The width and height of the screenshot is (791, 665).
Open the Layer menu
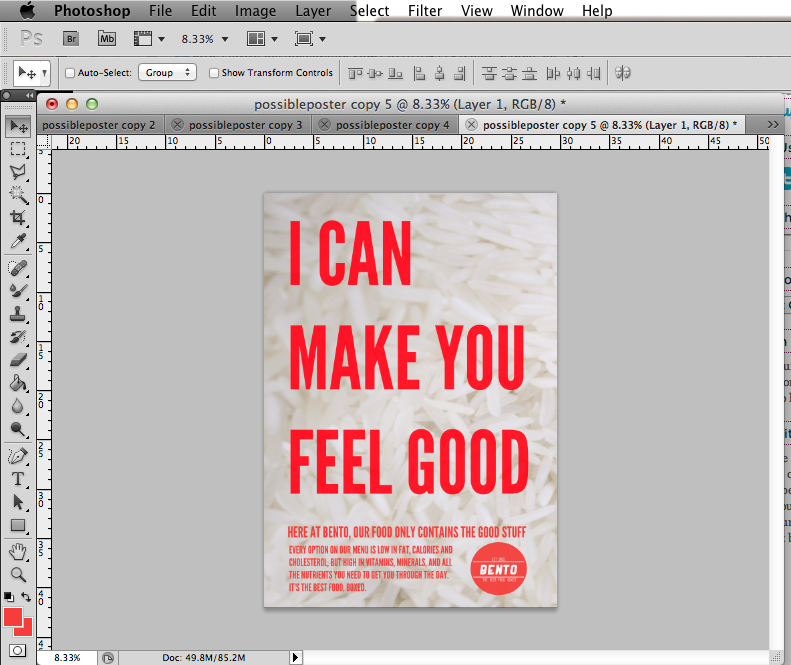(x=313, y=11)
